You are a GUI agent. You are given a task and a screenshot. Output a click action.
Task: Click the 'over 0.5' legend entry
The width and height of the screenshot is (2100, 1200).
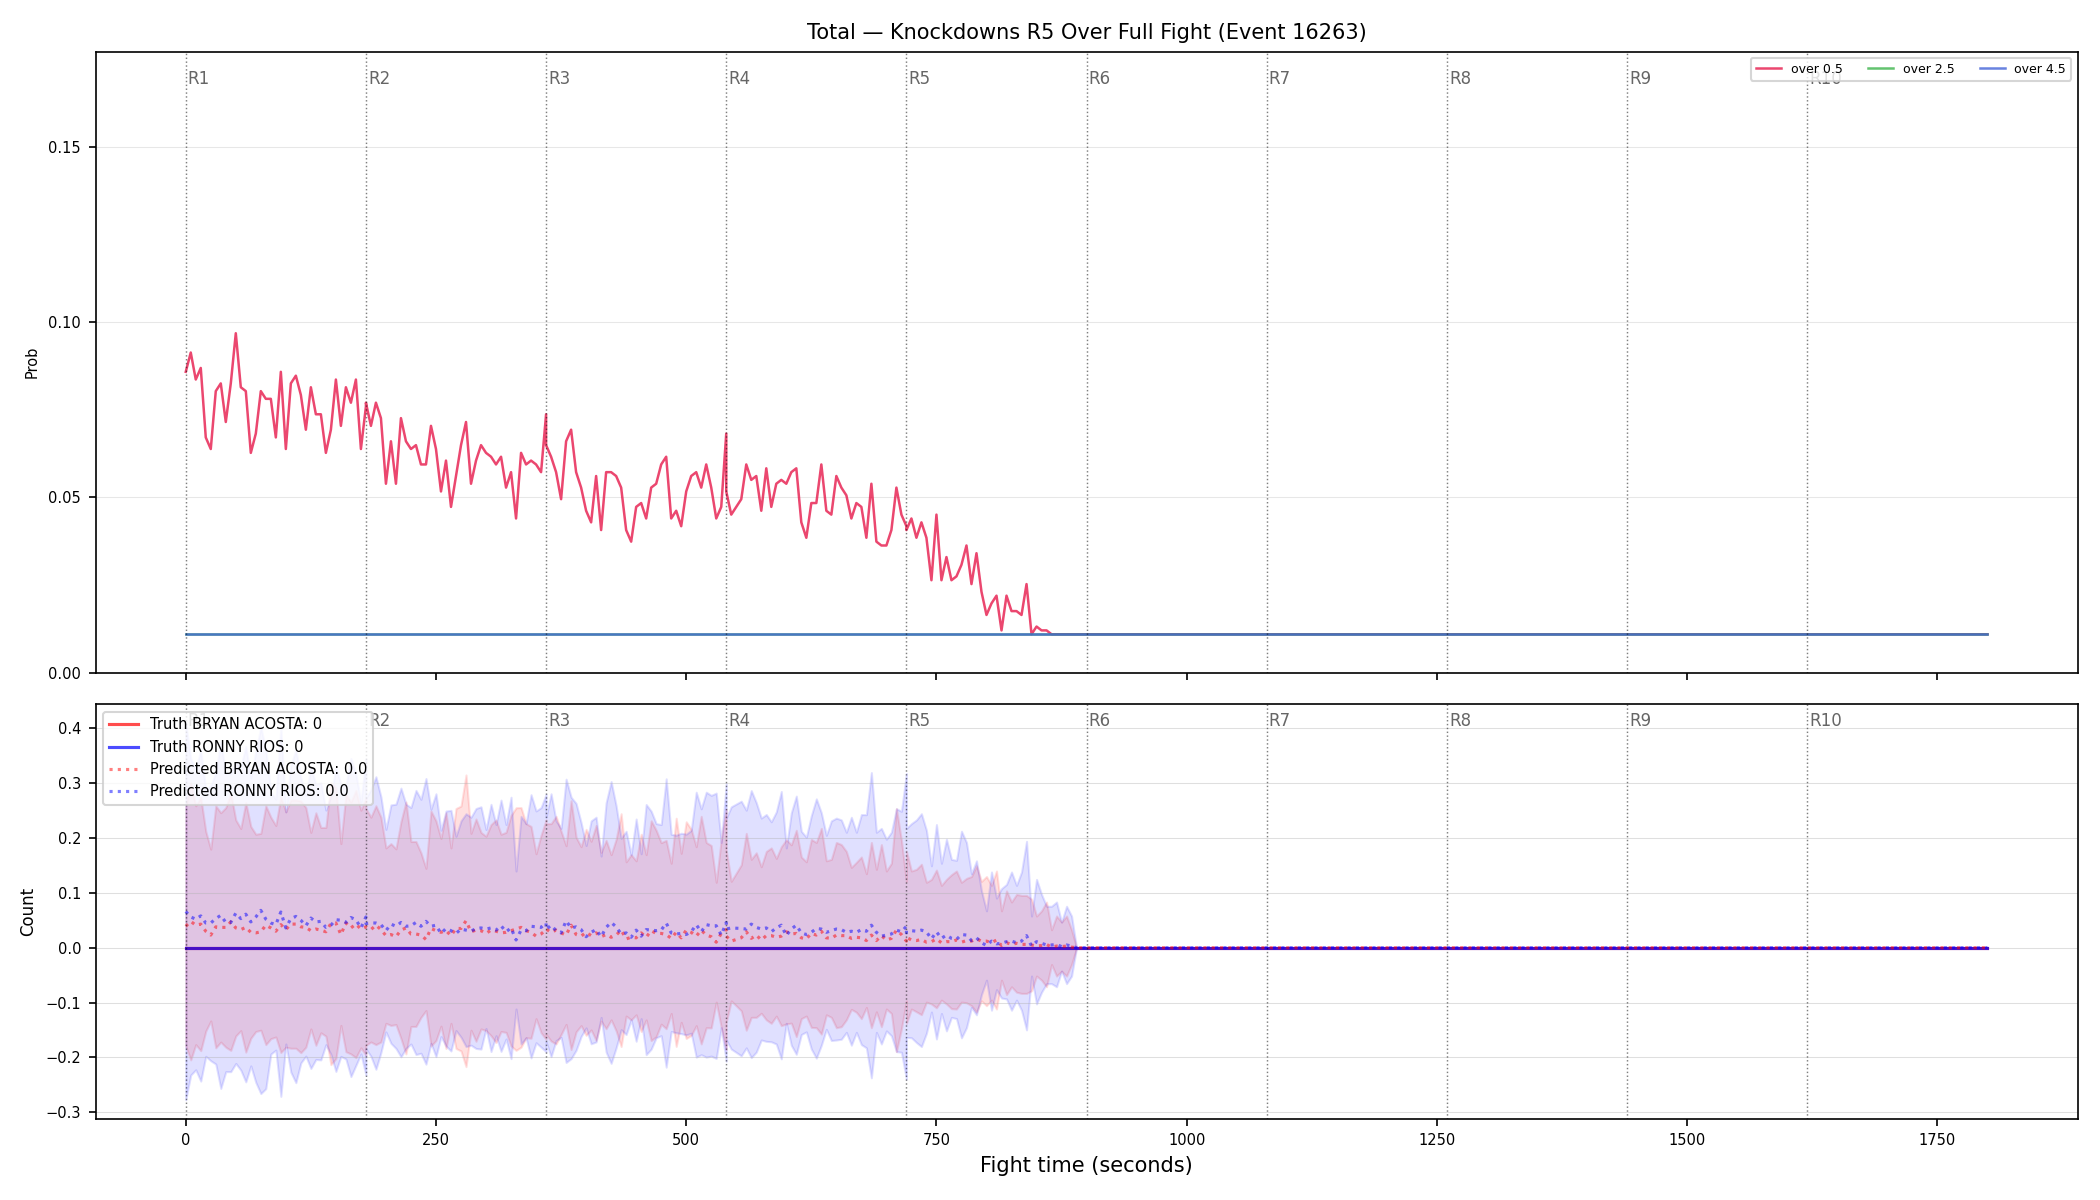[x=1798, y=69]
